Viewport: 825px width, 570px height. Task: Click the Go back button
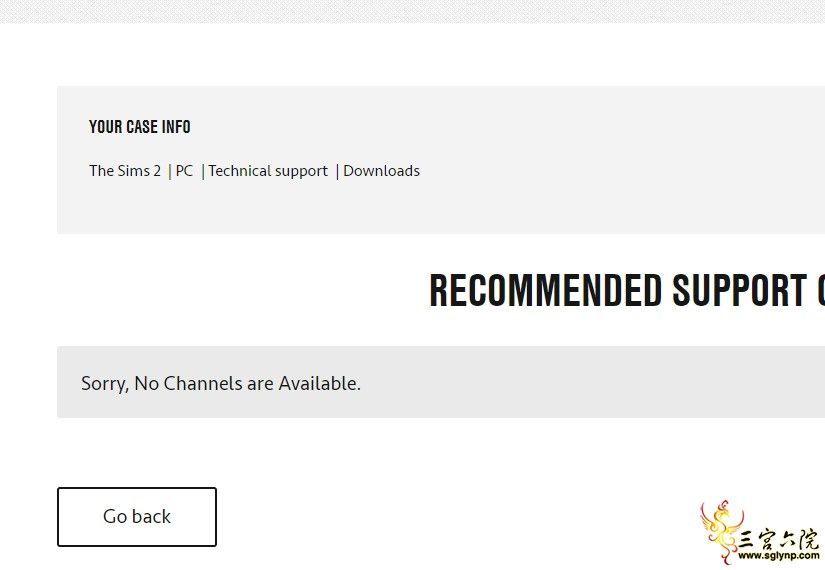coord(137,516)
